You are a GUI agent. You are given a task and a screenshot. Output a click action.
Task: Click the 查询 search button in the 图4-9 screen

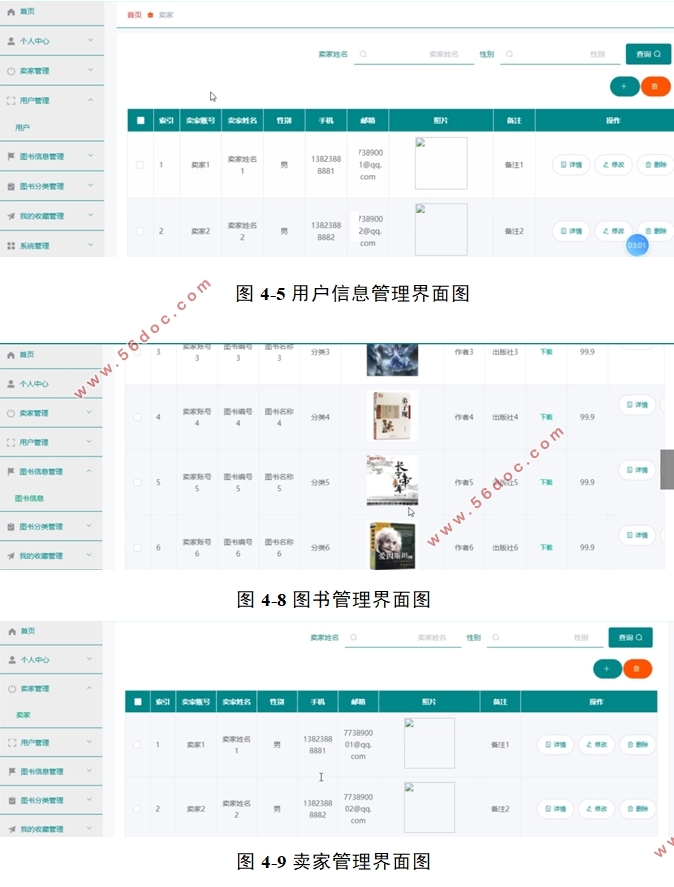pos(630,637)
